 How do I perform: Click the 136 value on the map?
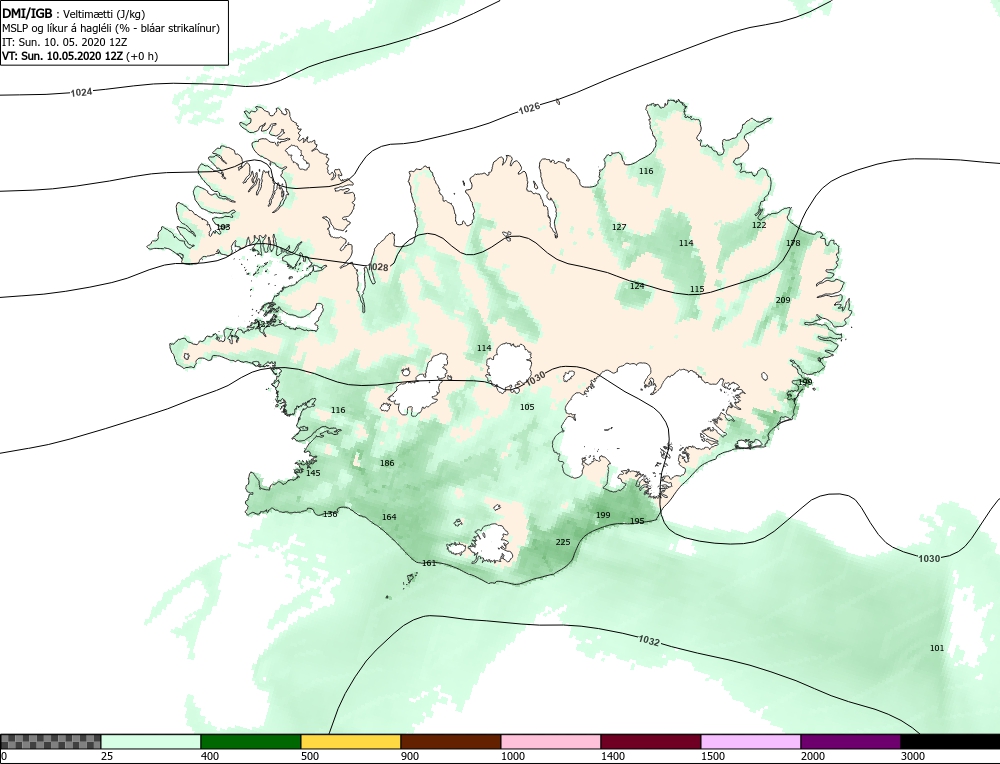click(x=330, y=514)
